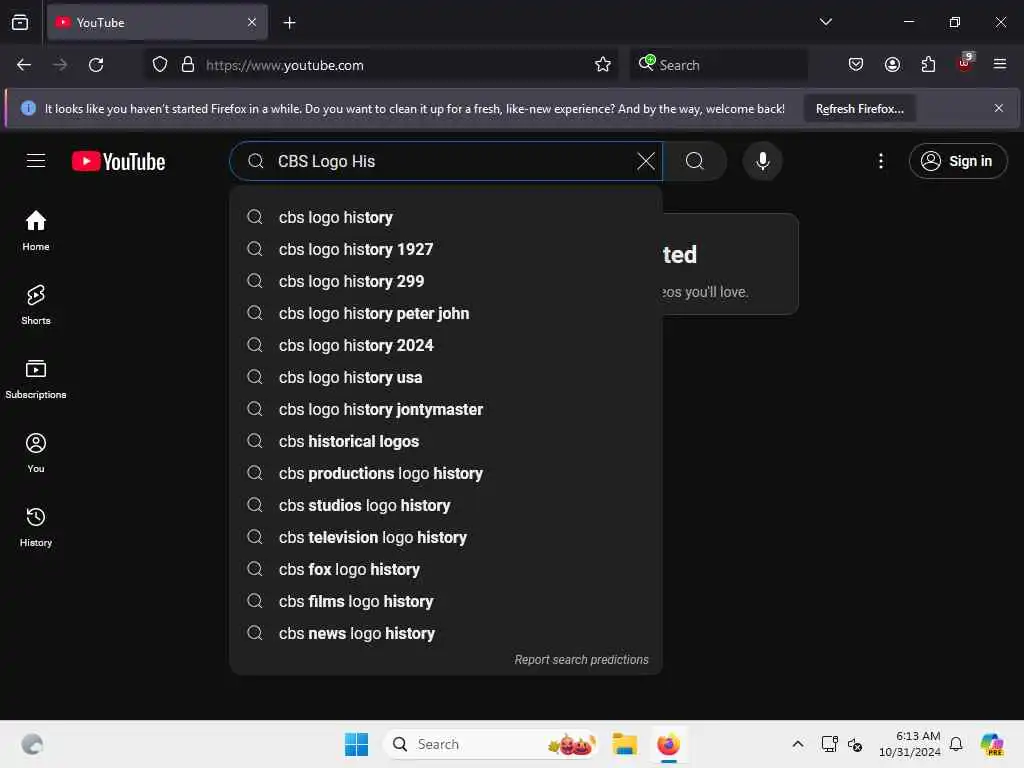Open History in sidebar
Screen dimensions: 1024x768
coord(36,526)
